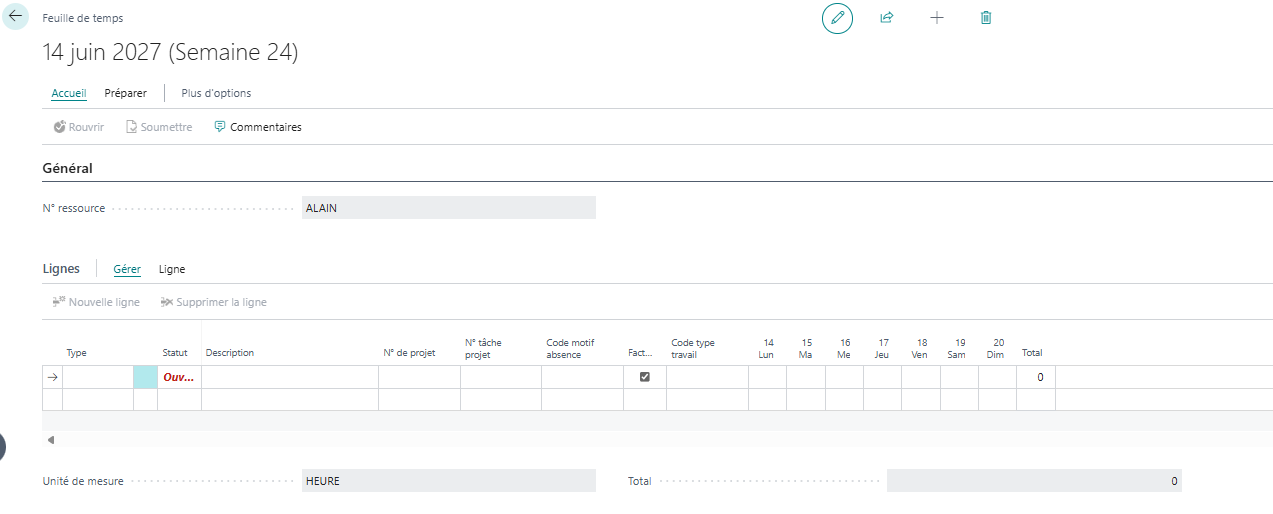Open the Gérer menu in Lignes section
Image resolution: width=1273 pixels, height=514 pixels.
[127, 269]
